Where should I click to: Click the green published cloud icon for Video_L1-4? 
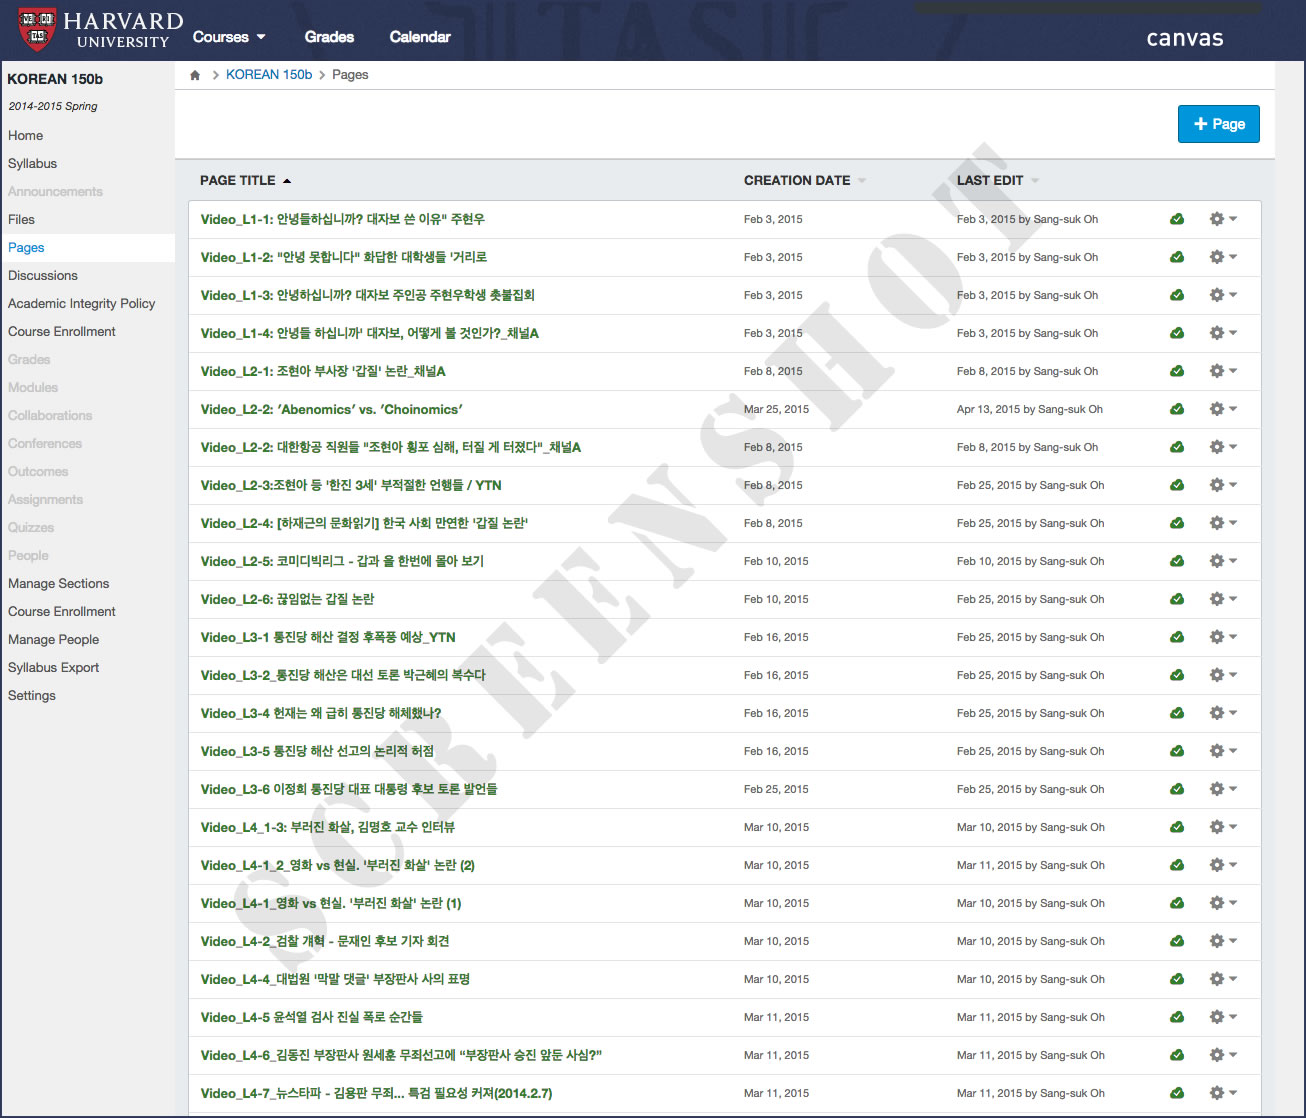click(1177, 333)
